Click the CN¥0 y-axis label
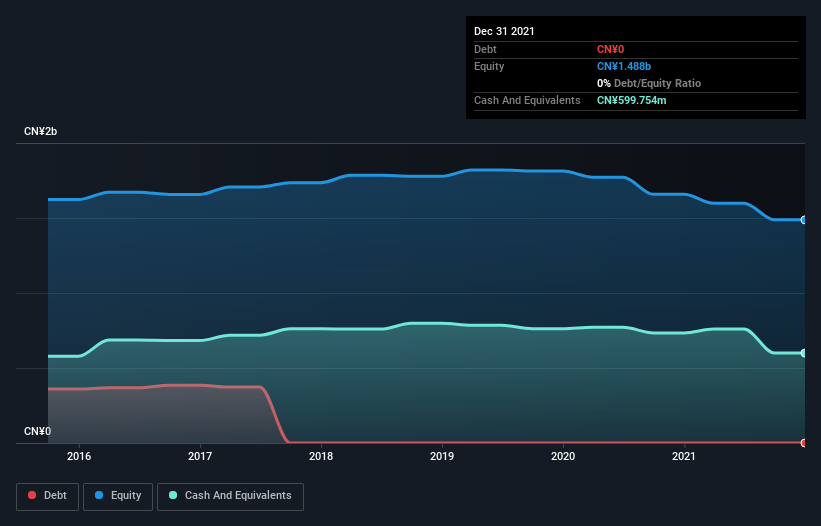The image size is (821, 526). (x=38, y=431)
